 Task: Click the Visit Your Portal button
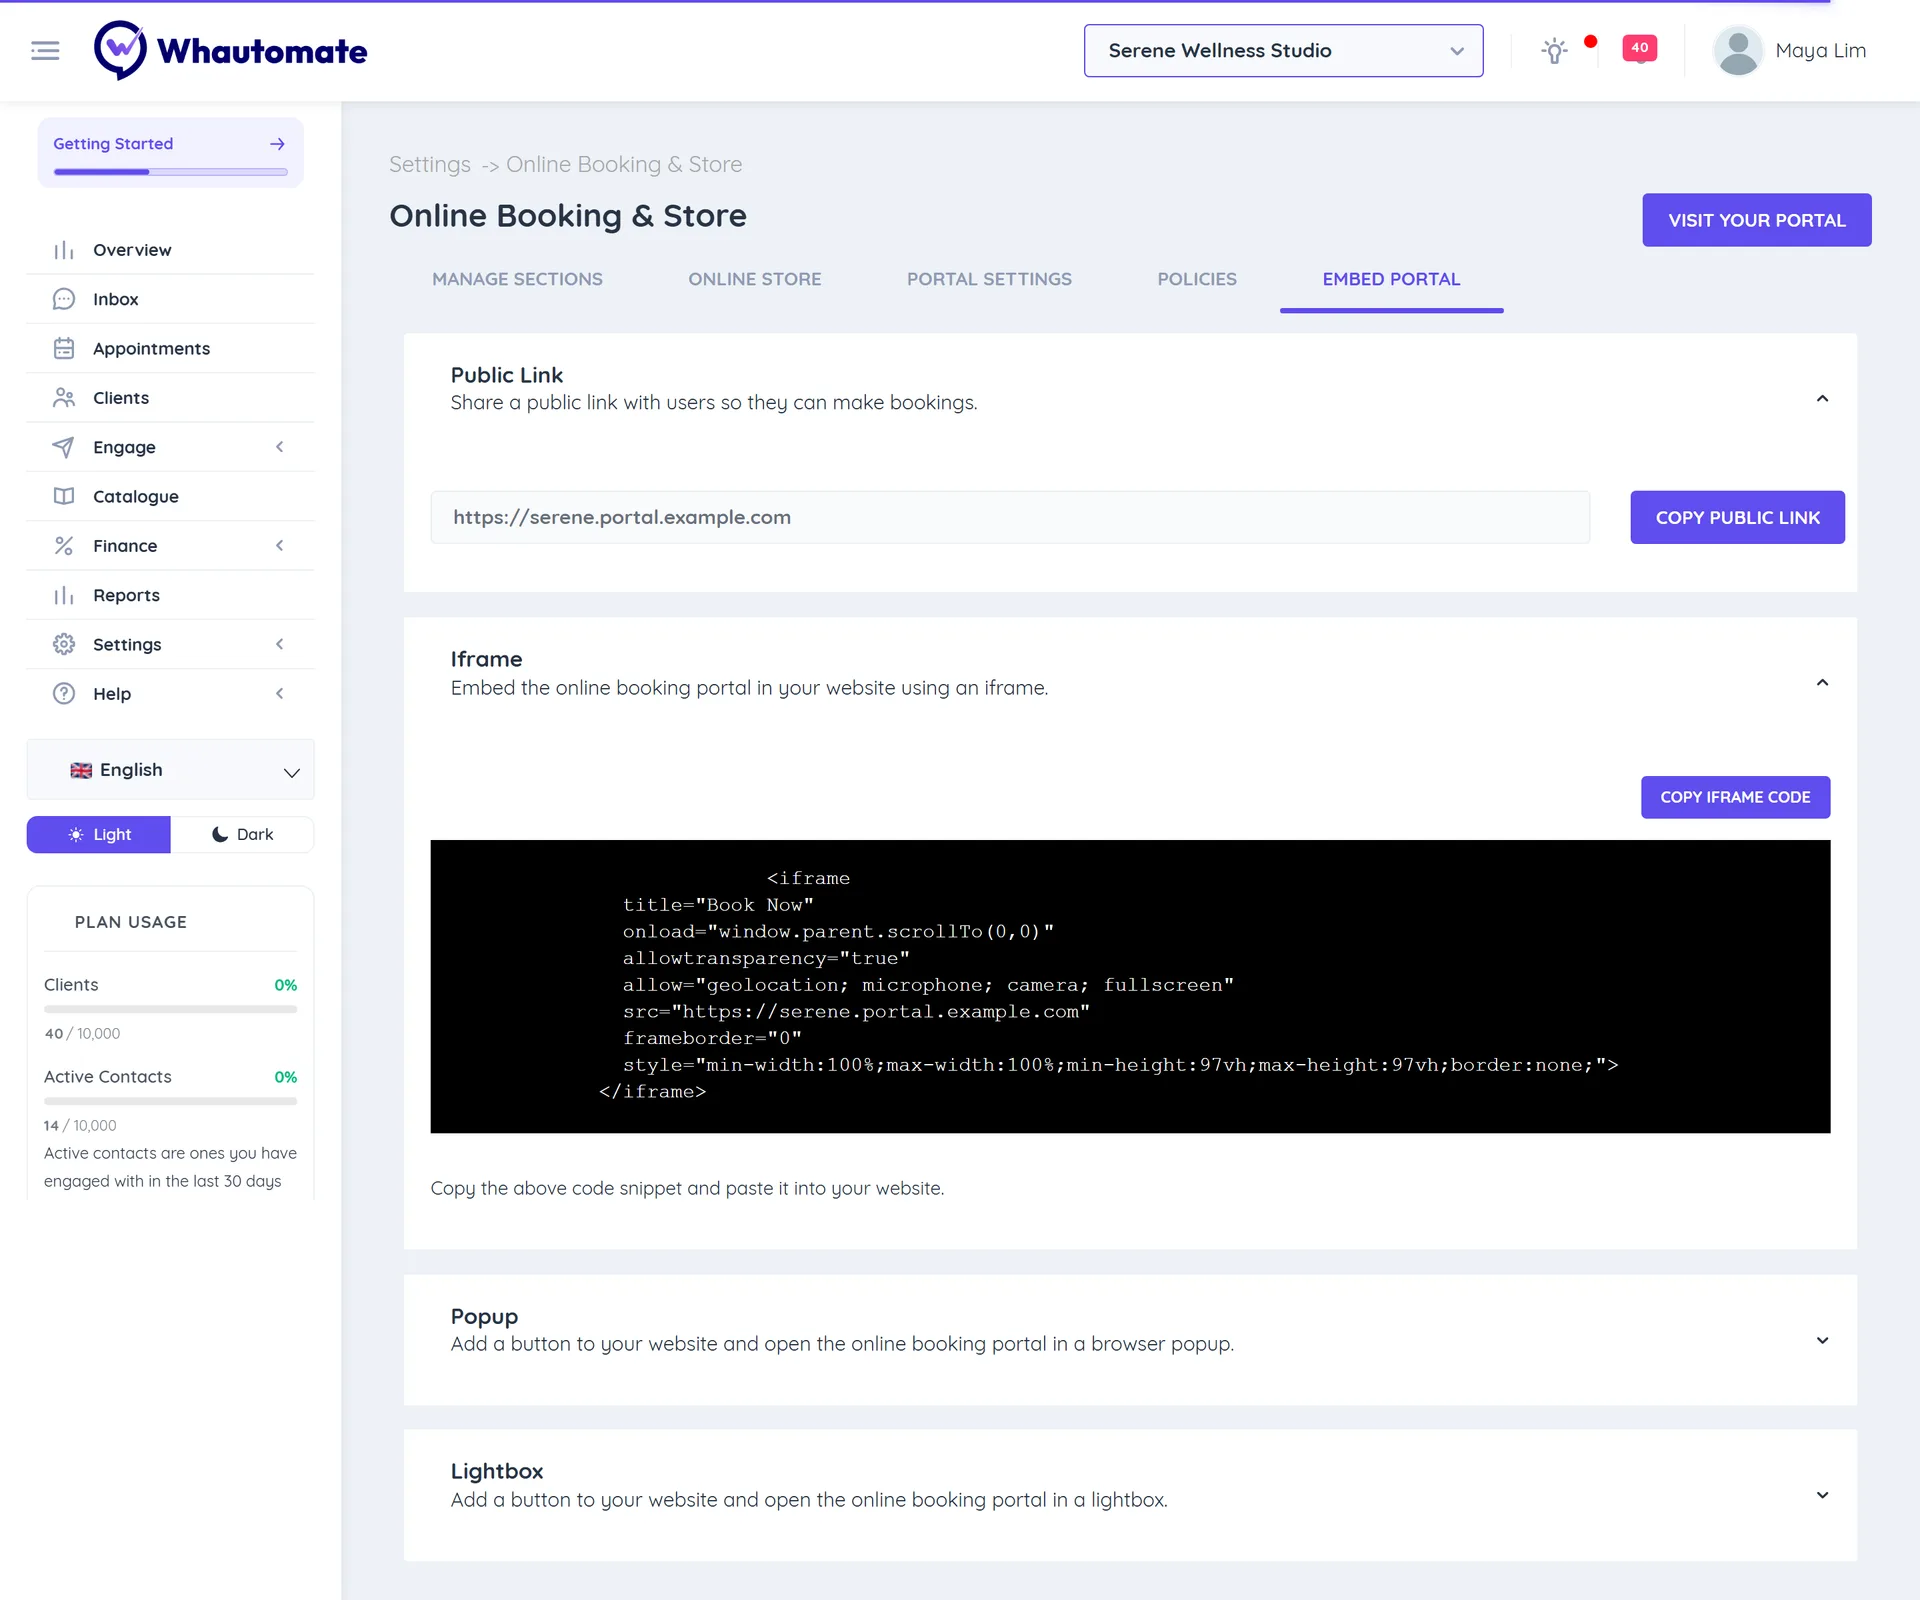point(1756,220)
